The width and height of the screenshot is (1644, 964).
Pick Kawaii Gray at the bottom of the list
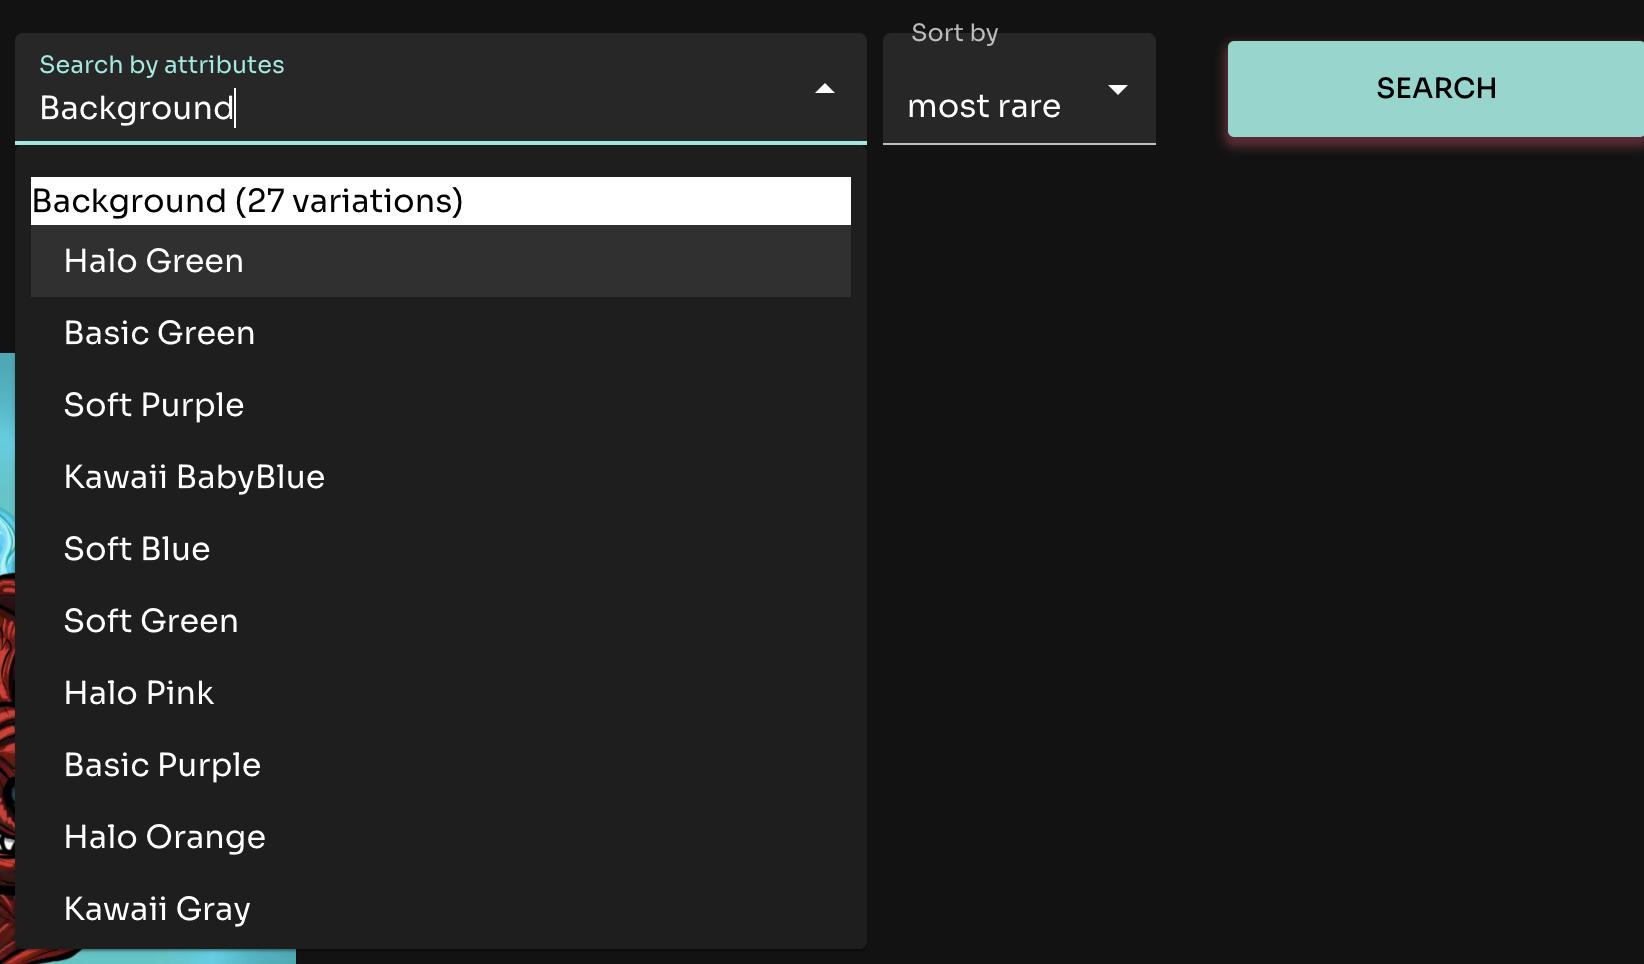[156, 909]
